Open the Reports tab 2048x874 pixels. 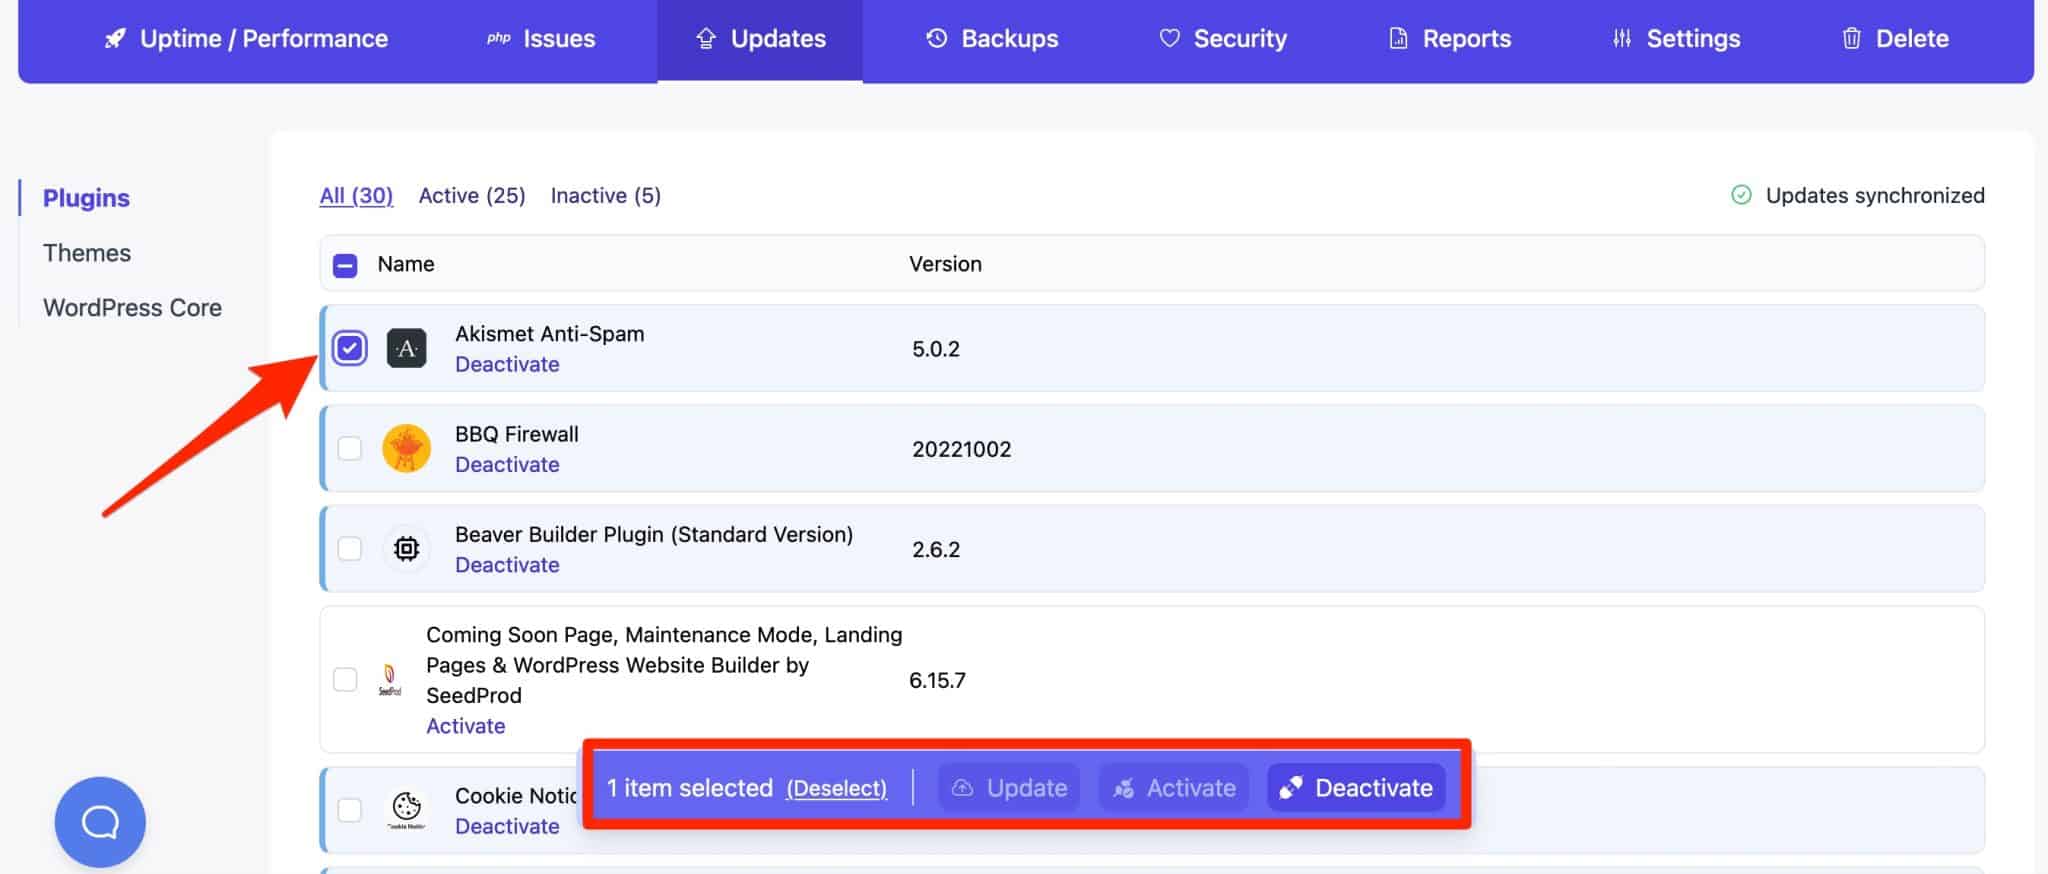click(1449, 39)
